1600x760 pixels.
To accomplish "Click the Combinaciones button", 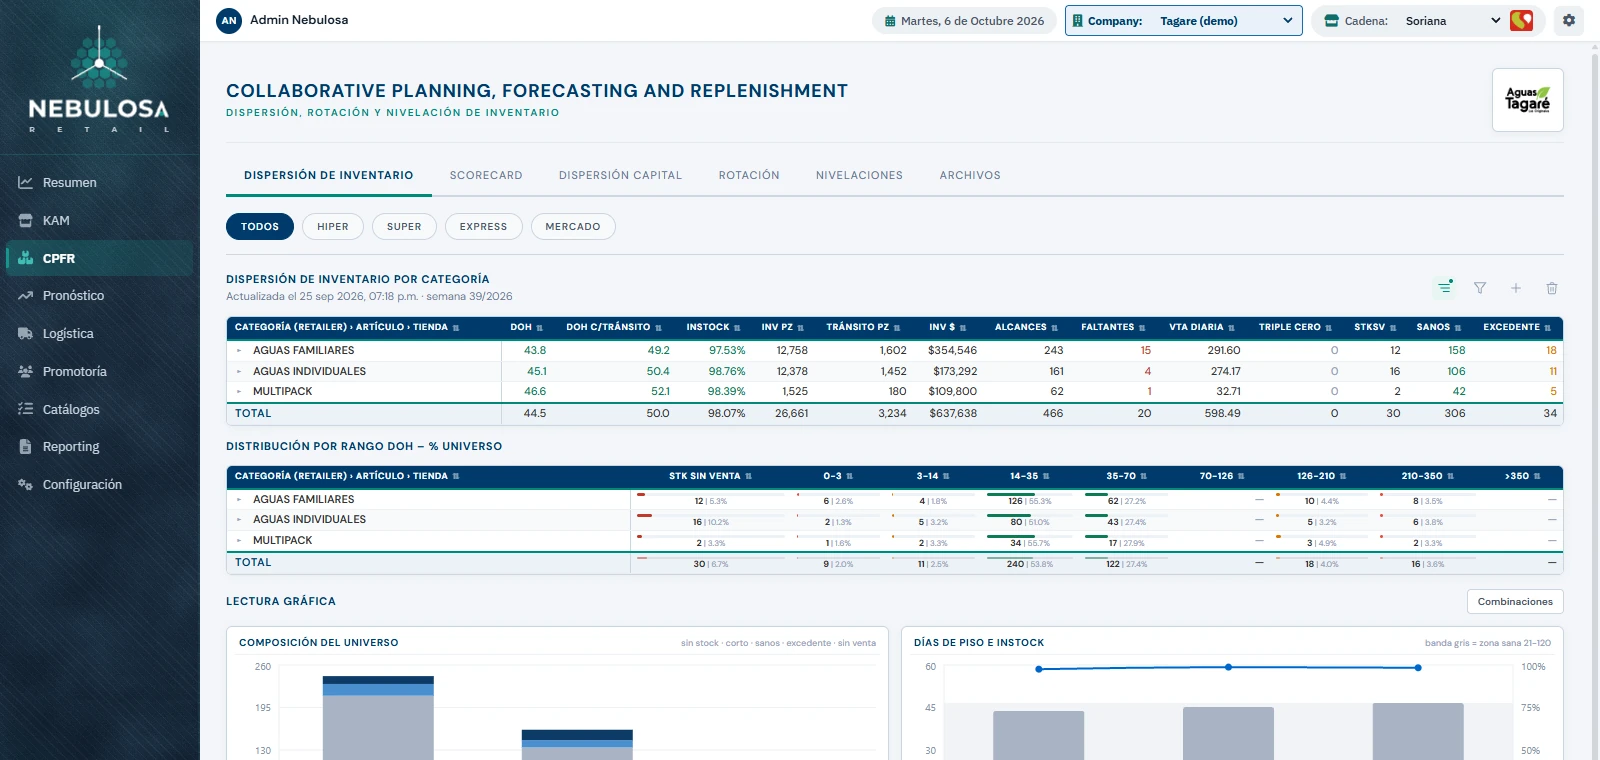I will 1515,602.
